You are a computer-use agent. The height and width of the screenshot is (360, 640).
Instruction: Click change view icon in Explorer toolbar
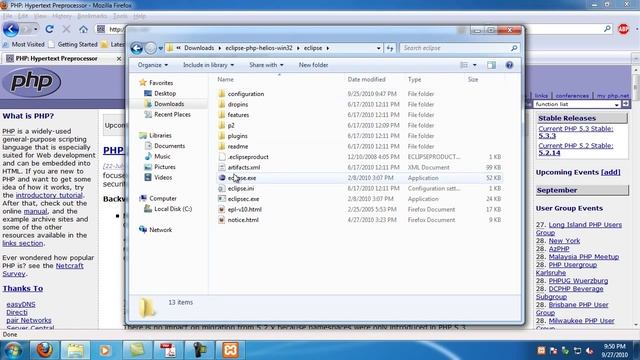point(464,65)
